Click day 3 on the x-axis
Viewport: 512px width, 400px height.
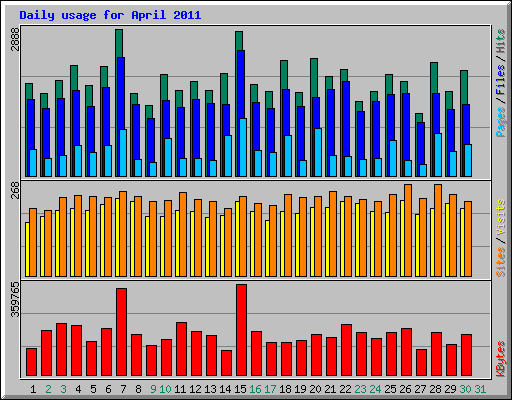[x=63, y=389]
